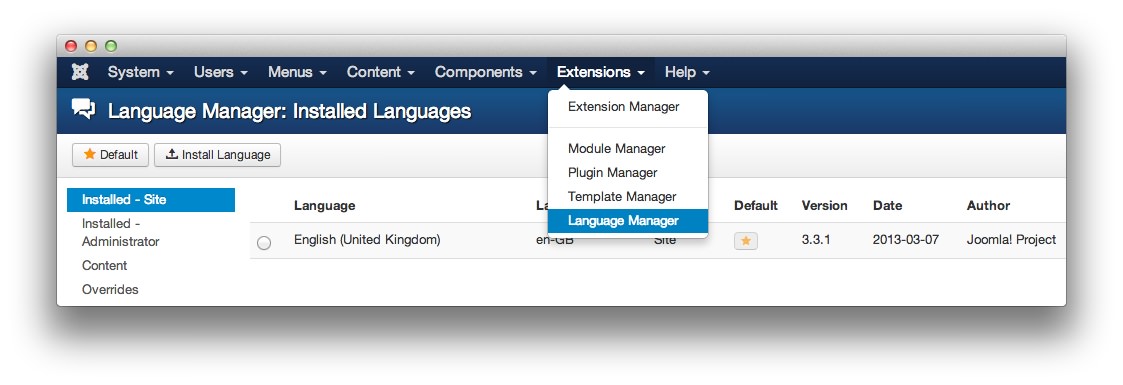Open the Content link in sidebar

[x=105, y=265]
